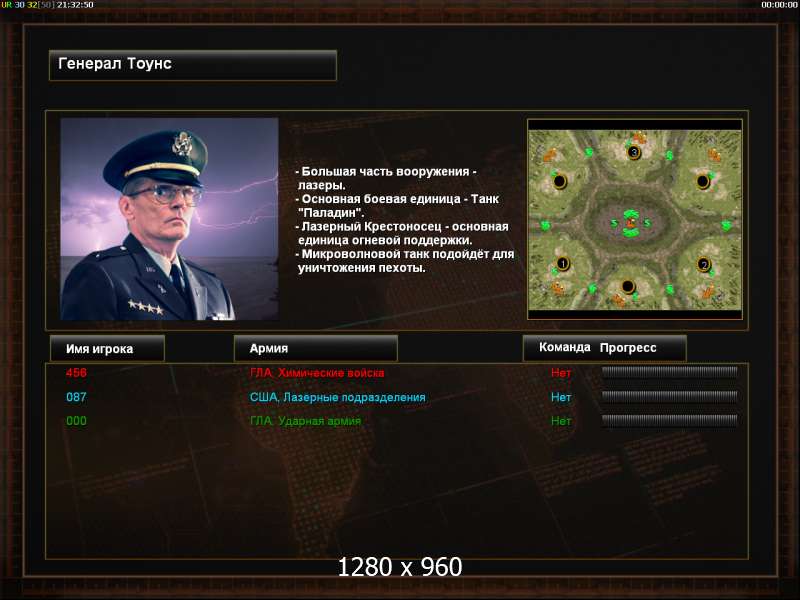Select the red oil derrick at map center
The width and height of the screenshot is (800, 600).
pyautogui.click(x=632, y=222)
